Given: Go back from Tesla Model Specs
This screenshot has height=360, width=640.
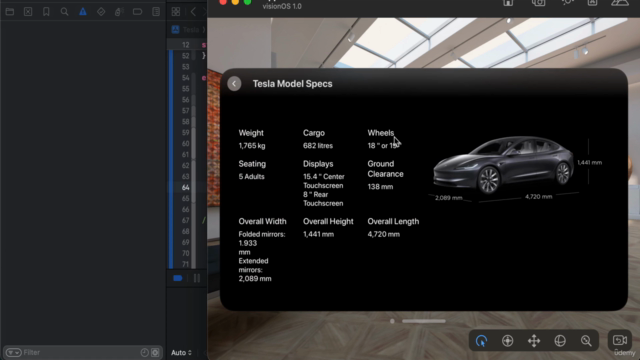Looking at the screenshot, I should 234,84.
